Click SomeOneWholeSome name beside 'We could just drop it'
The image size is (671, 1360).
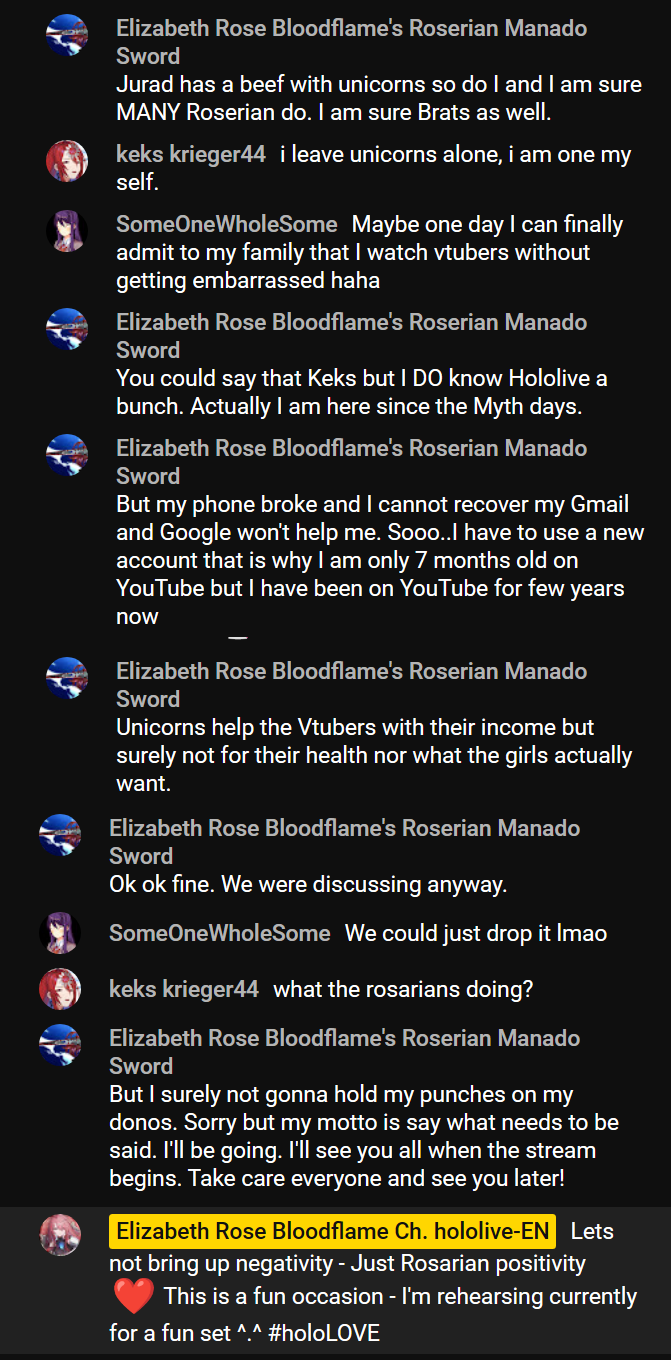coord(219,933)
